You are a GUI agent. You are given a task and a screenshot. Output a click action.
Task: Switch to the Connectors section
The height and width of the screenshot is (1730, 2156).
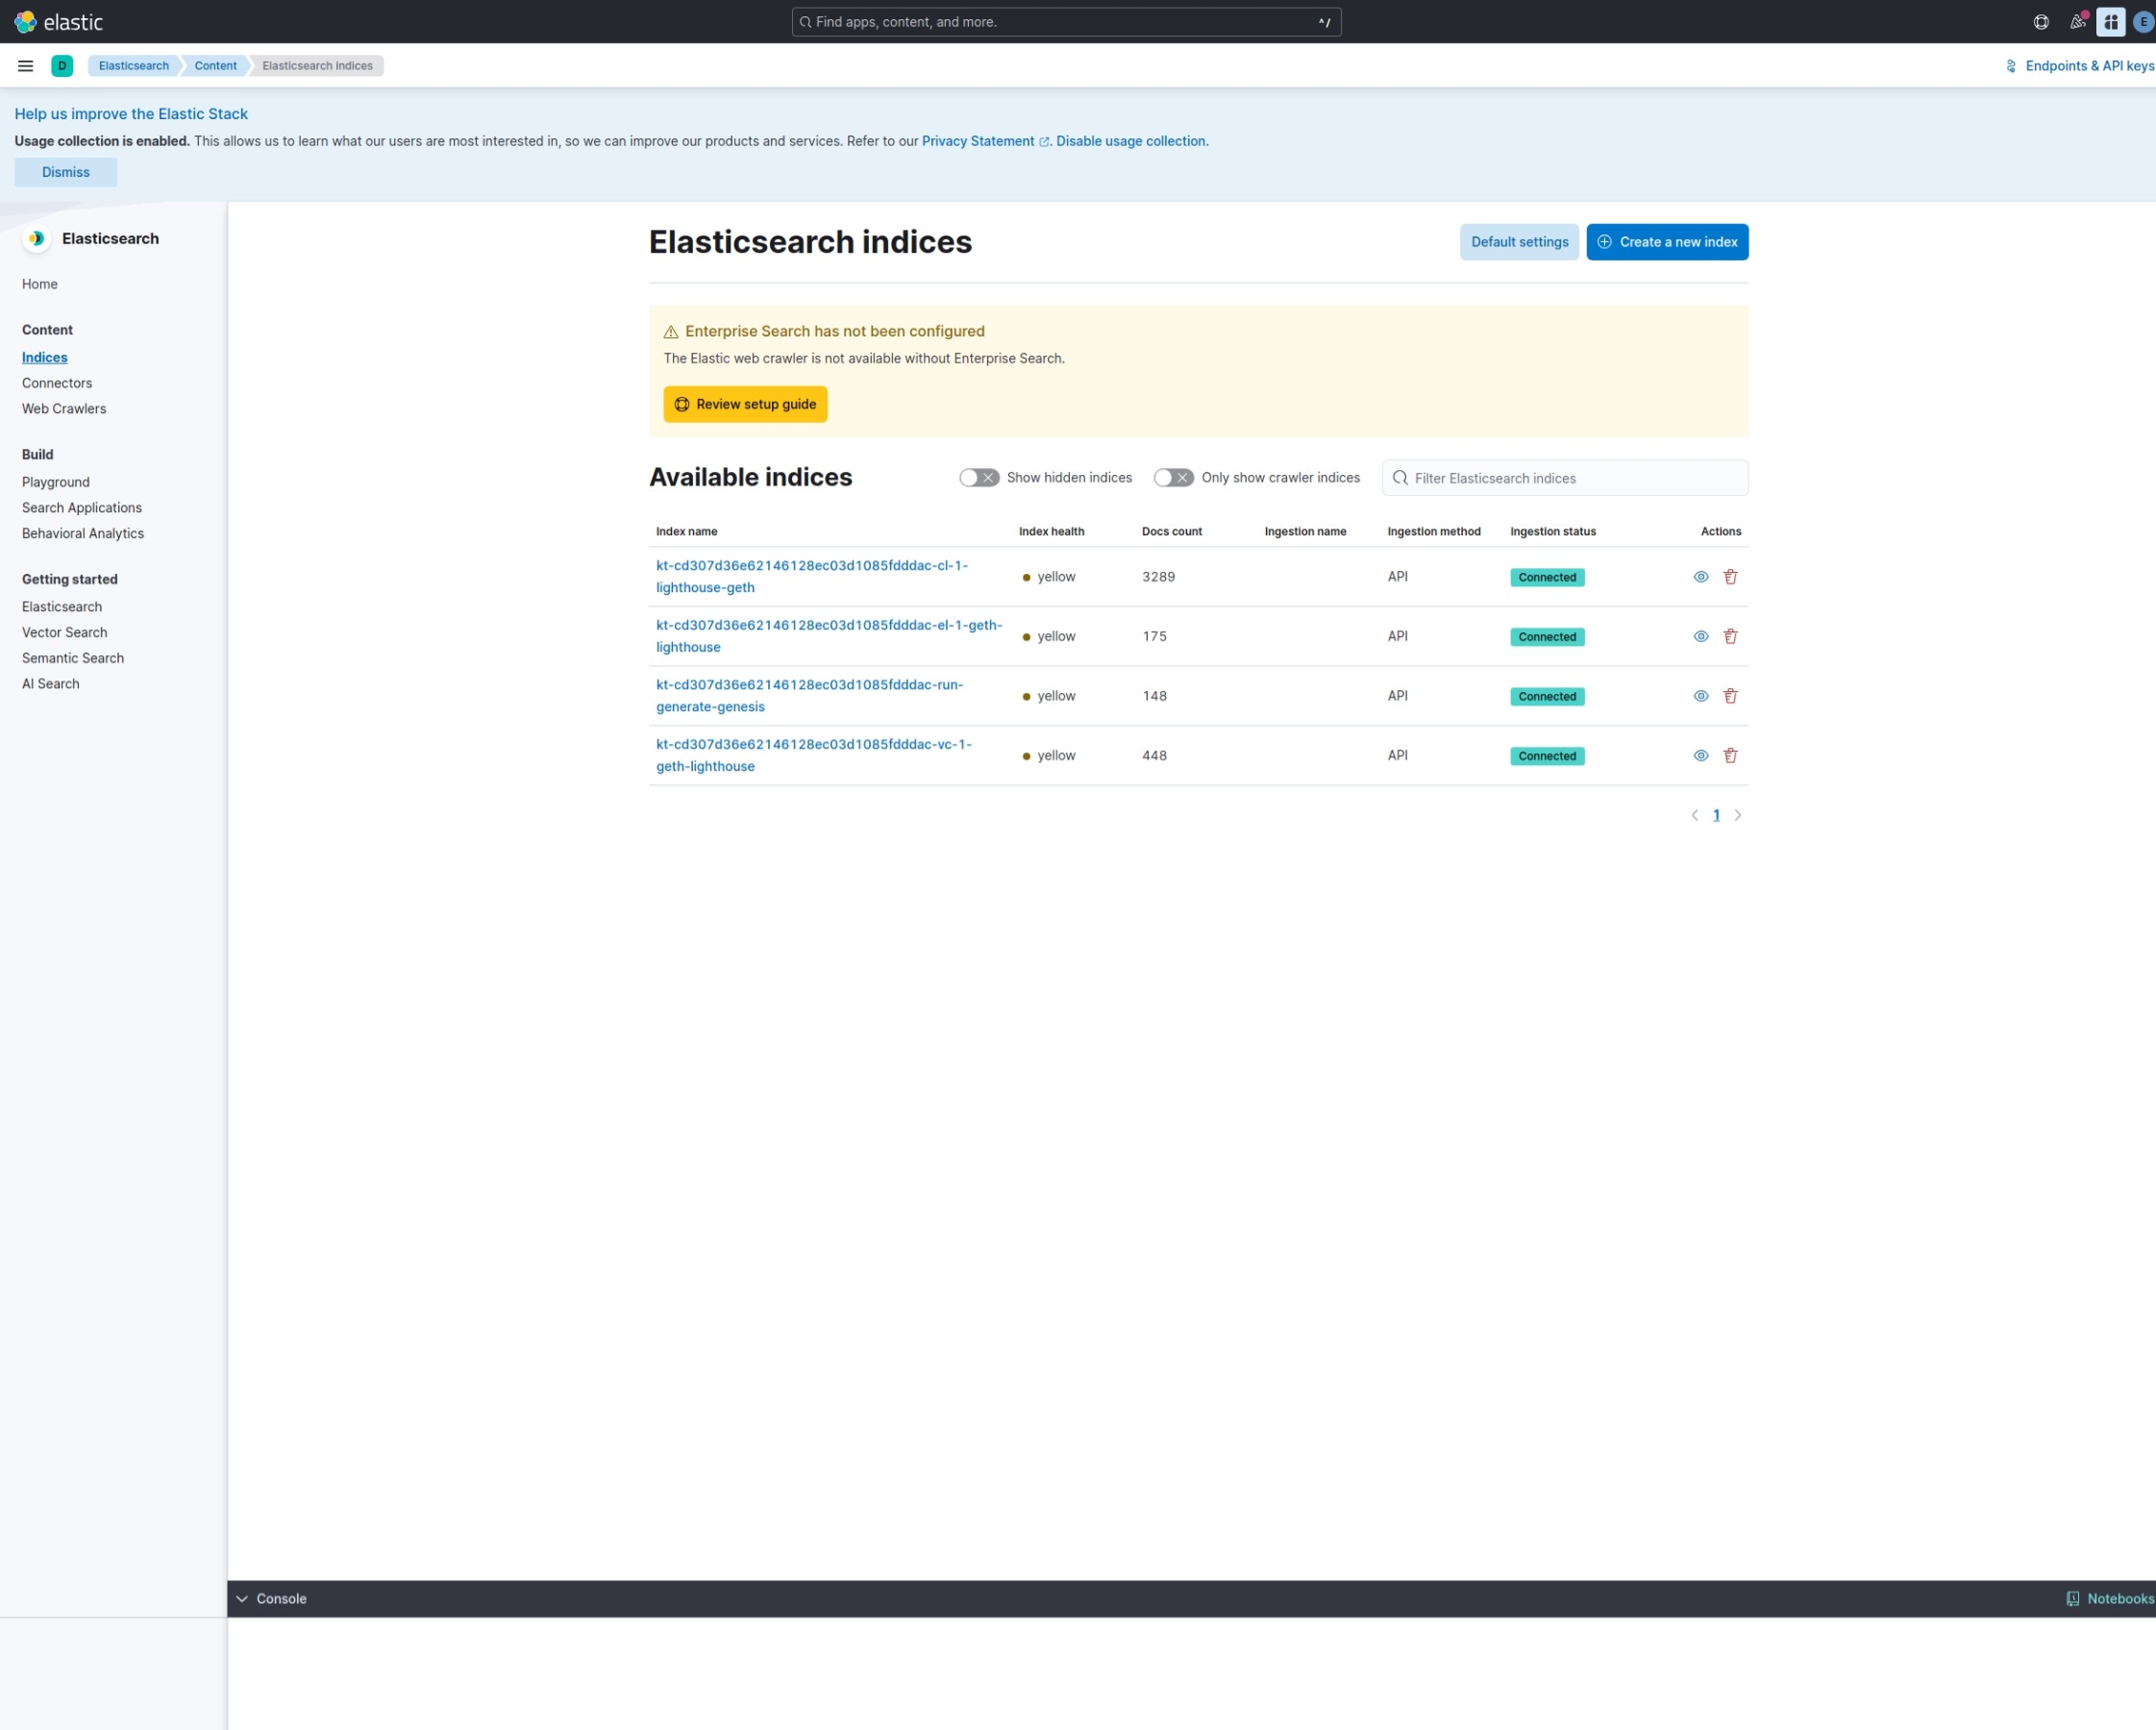pyautogui.click(x=57, y=383)
